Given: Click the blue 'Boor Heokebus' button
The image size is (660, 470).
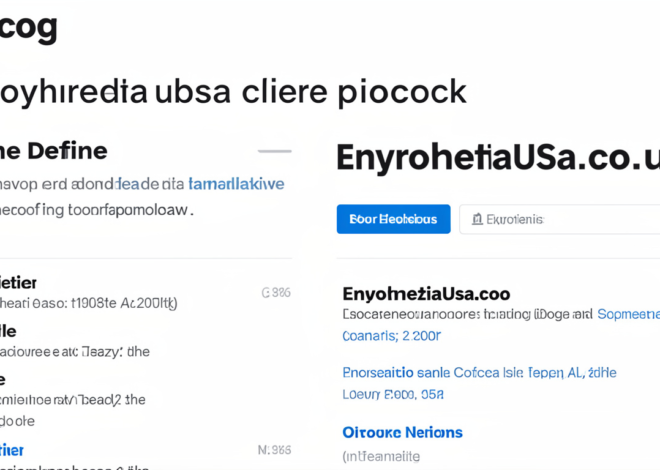Looking at the screenshot, I should [393, 219].
